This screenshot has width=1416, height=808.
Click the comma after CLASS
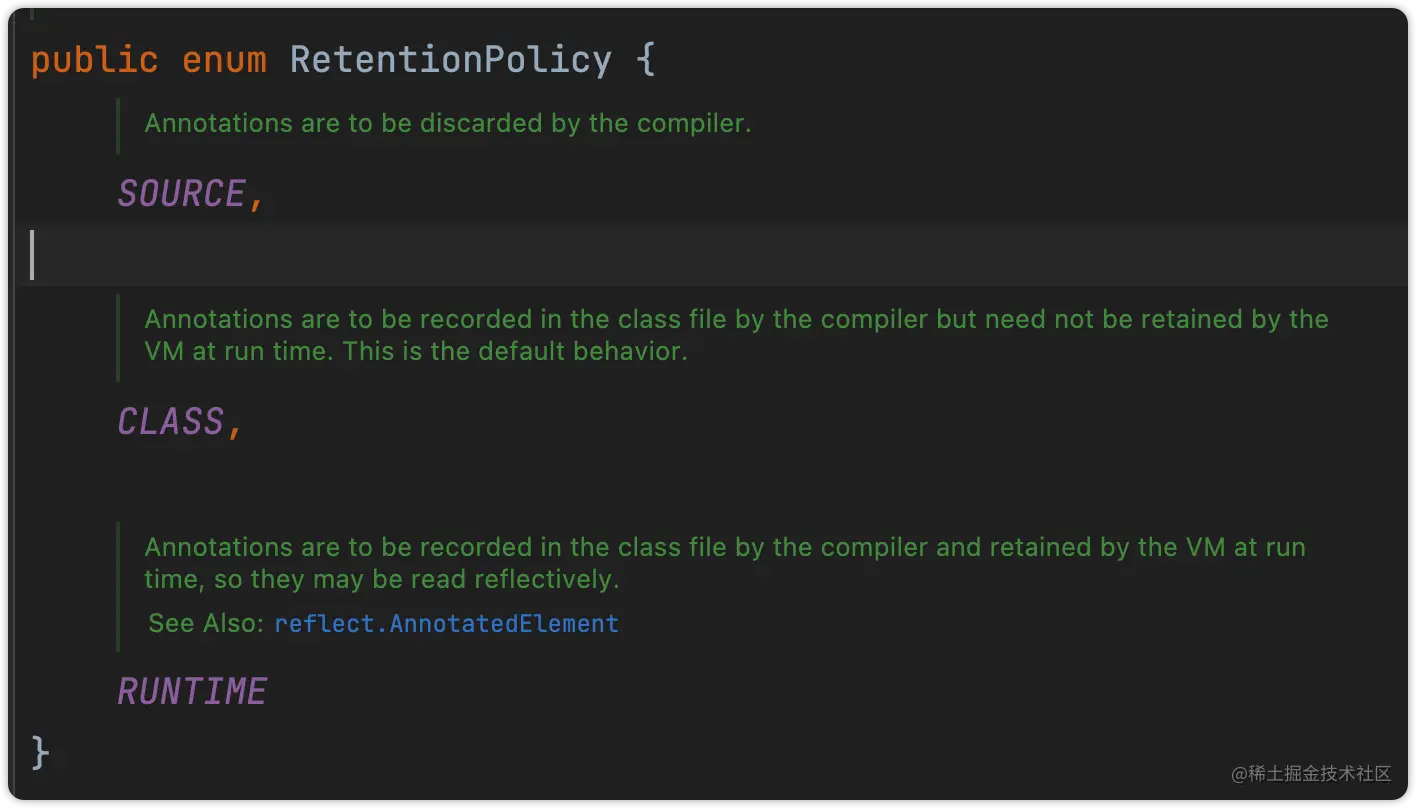point(235,426)
